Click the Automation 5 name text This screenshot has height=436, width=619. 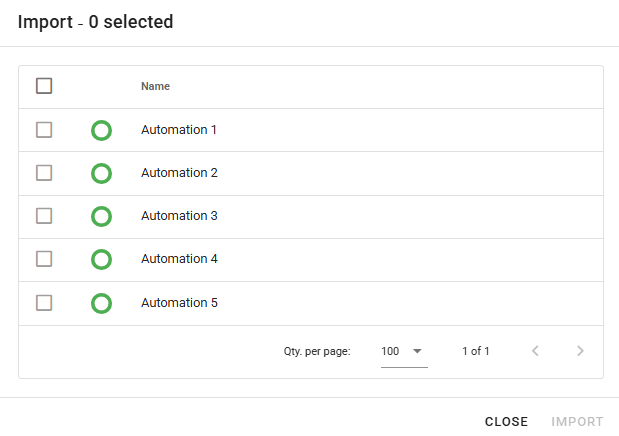pos(179,302)
